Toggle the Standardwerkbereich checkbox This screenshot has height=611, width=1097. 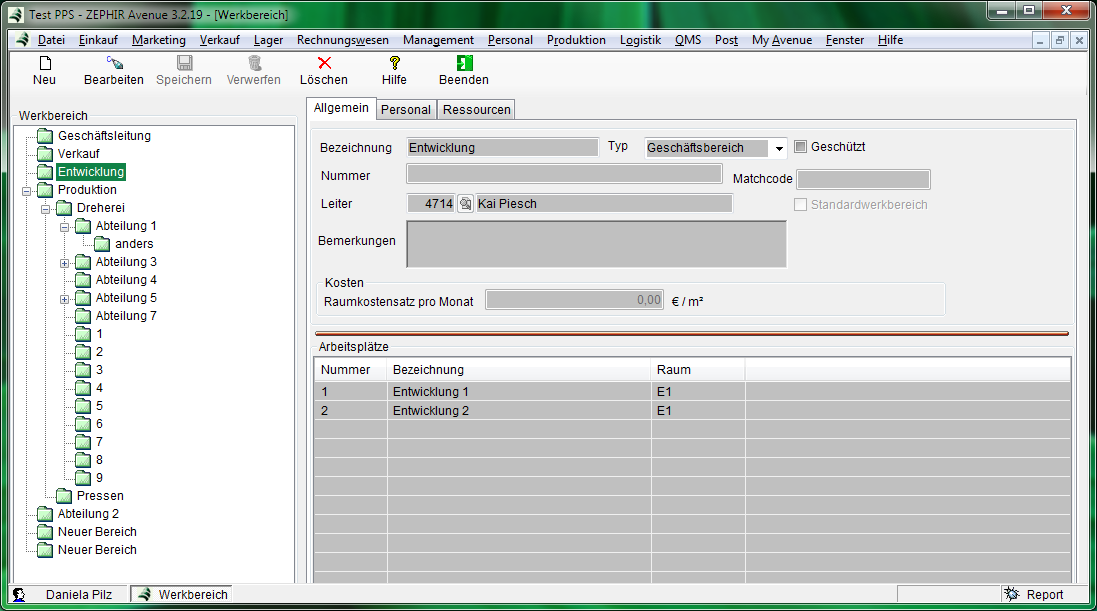pos(800,205)
